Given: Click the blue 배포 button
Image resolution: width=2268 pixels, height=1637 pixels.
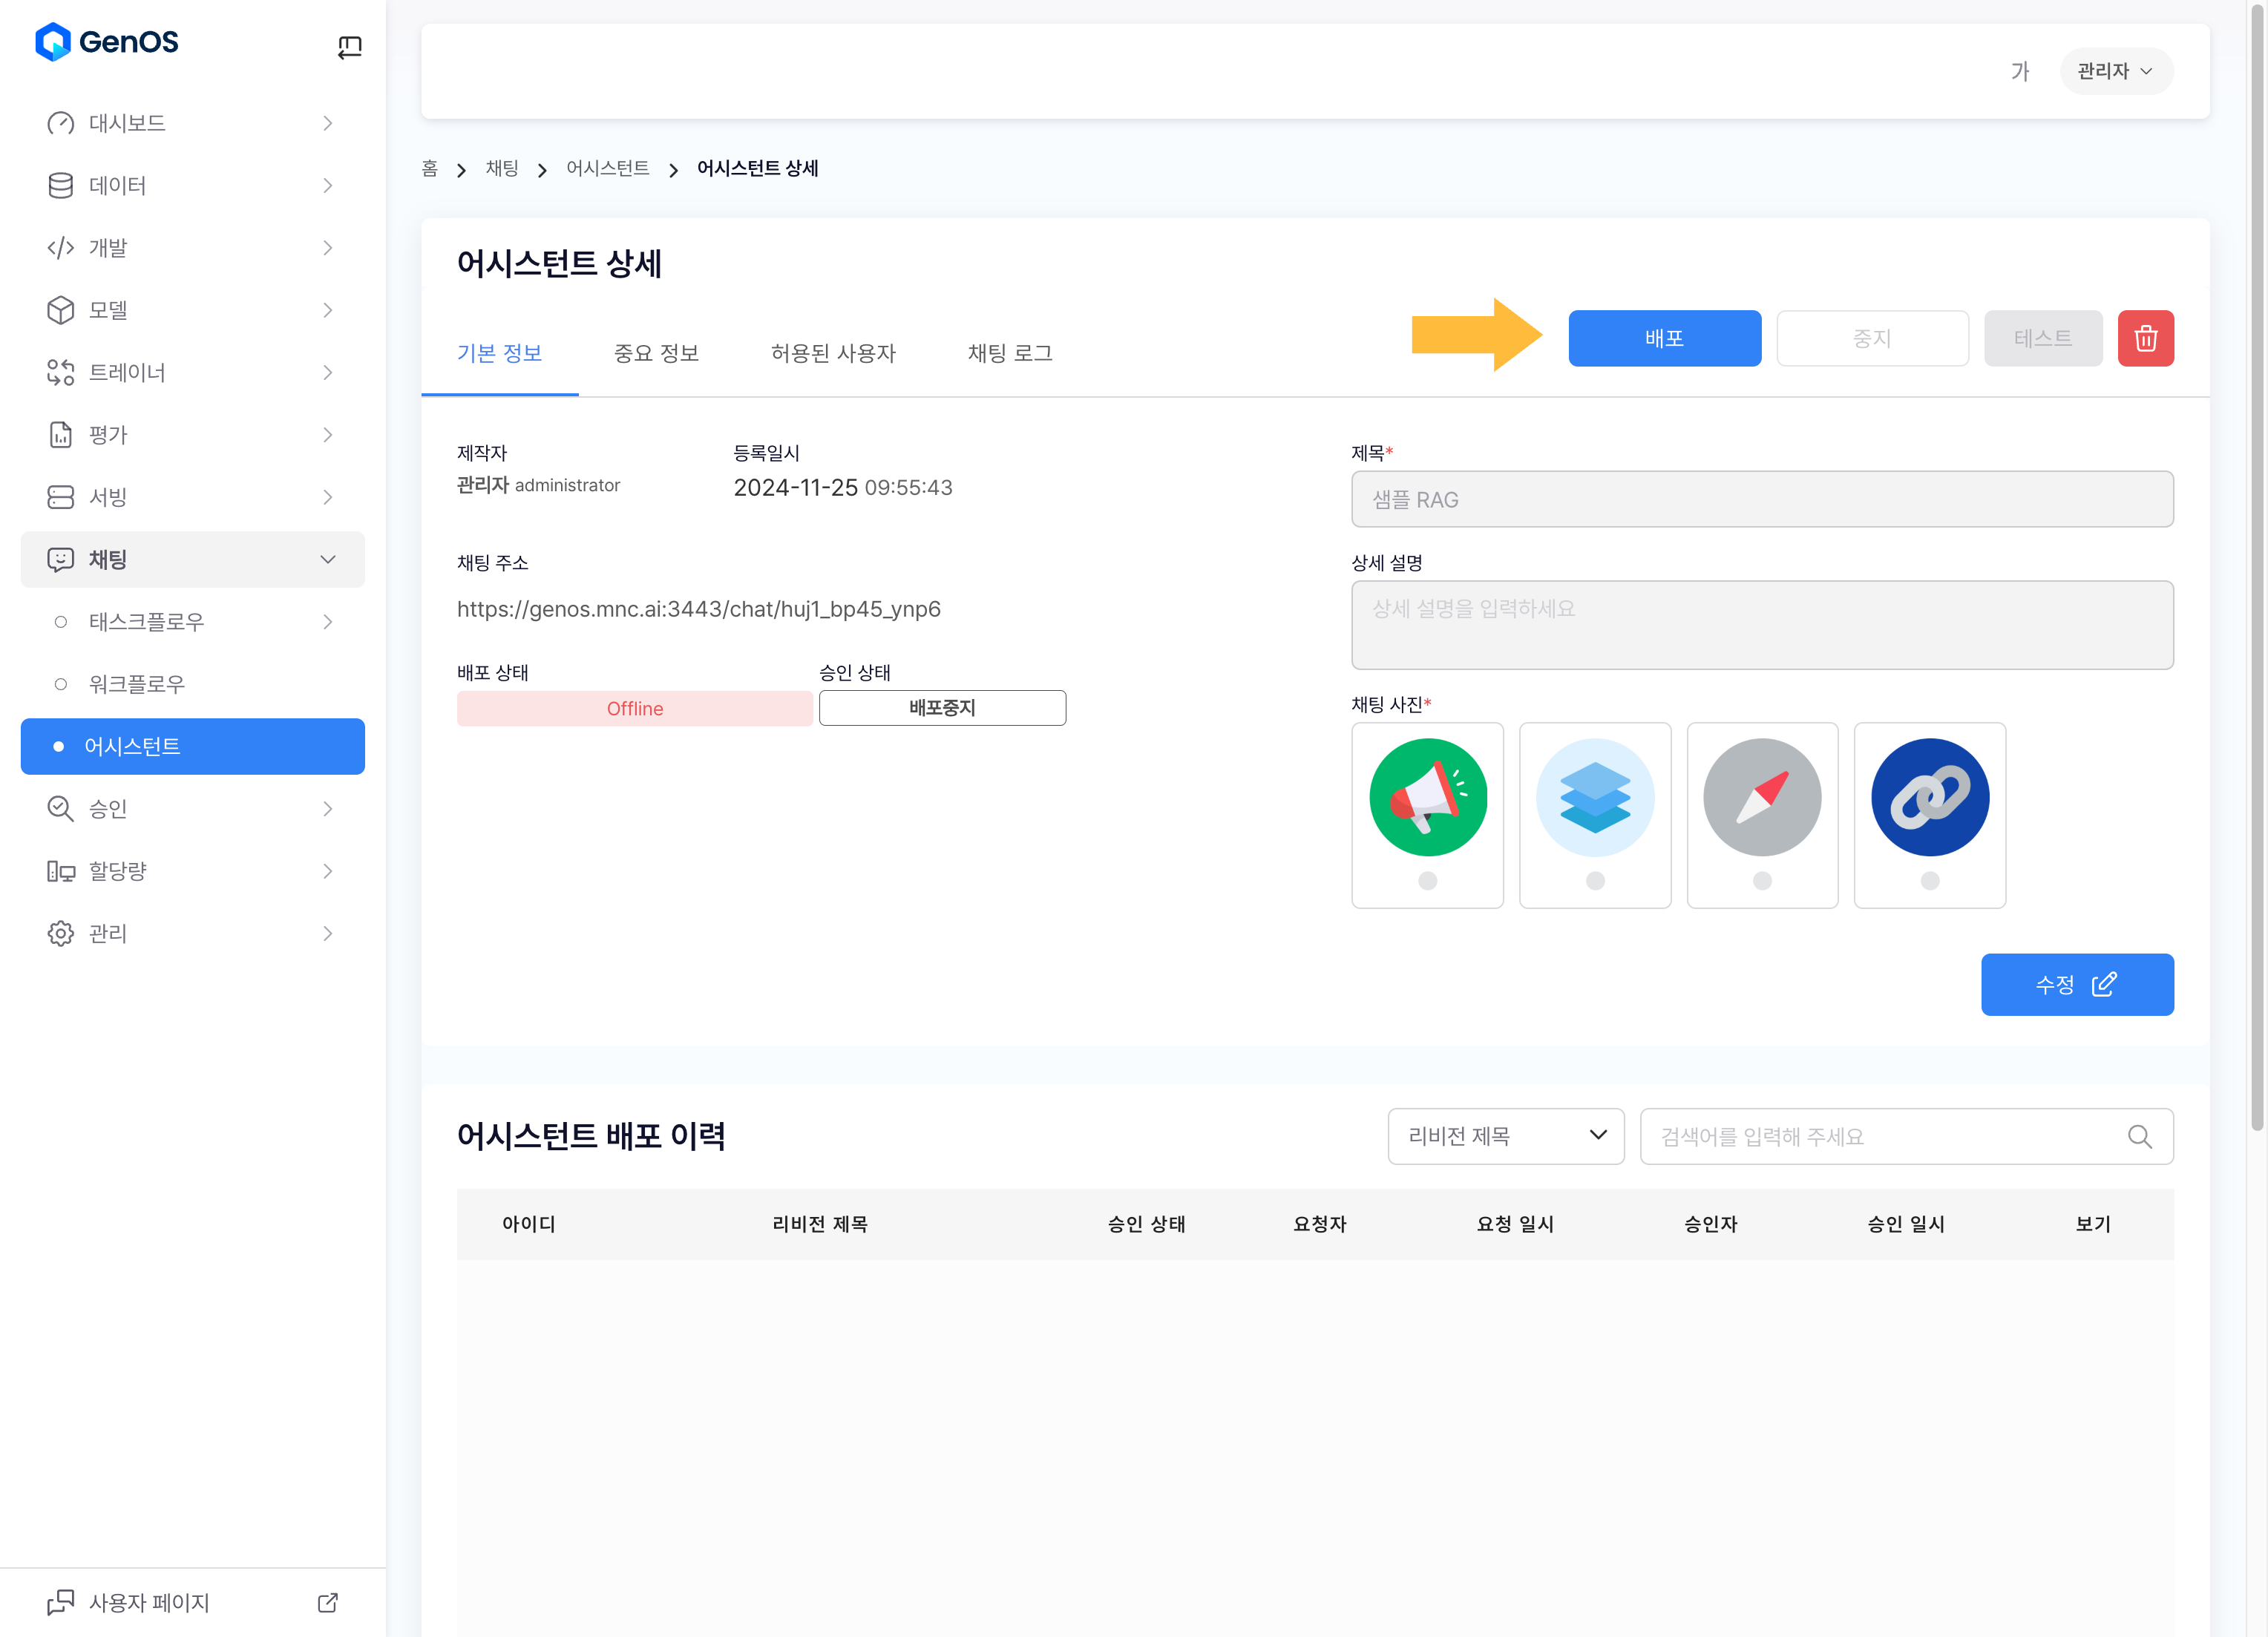Looking at the screenshot, I should point(1664,338).
